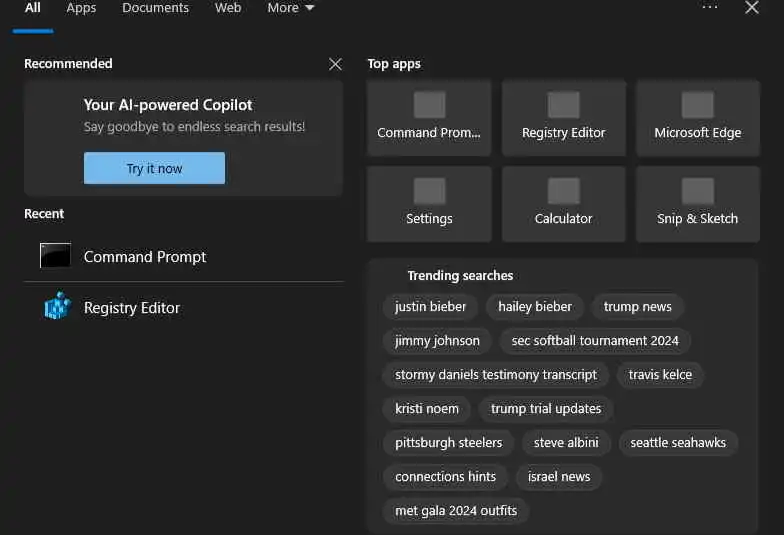This screenshot has width=784, height=535.
Task: Click the Registry Editor icon in Recent
Action: tap(57, 307)
